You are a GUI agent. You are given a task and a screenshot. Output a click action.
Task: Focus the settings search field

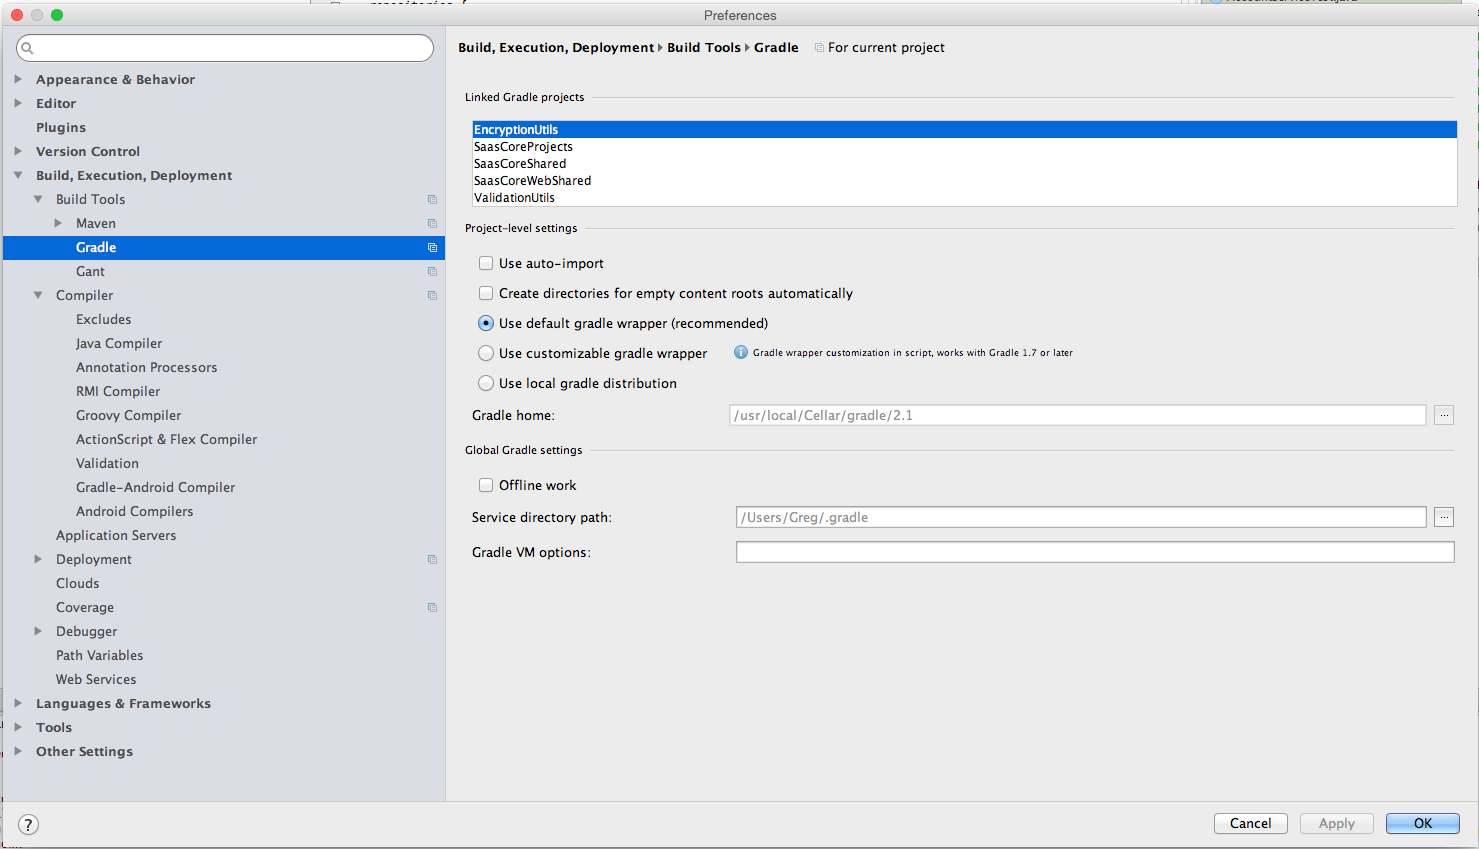(225, 48)
